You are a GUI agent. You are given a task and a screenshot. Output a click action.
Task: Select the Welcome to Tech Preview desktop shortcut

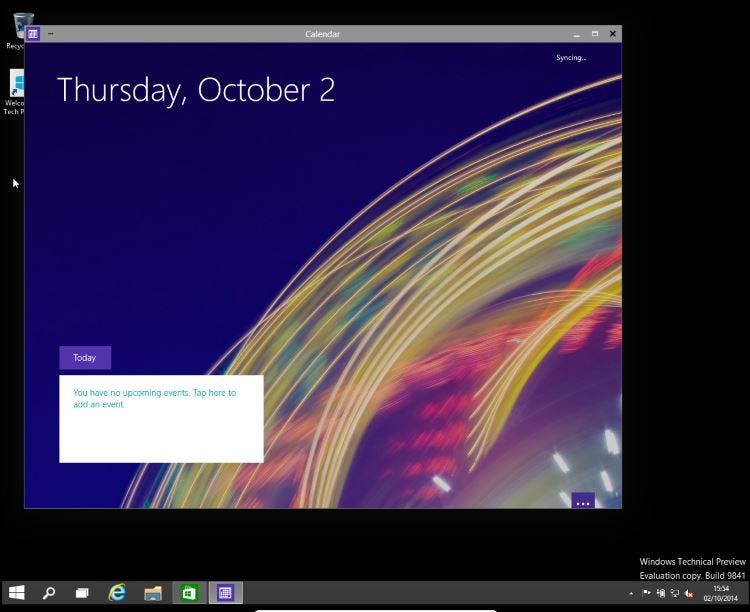pyautogui.click(x=14, y=92)
